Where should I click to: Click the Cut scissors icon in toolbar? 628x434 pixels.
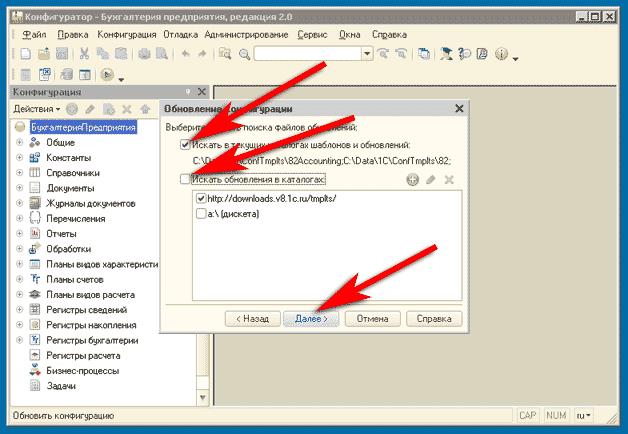click(x=85, y=54)
